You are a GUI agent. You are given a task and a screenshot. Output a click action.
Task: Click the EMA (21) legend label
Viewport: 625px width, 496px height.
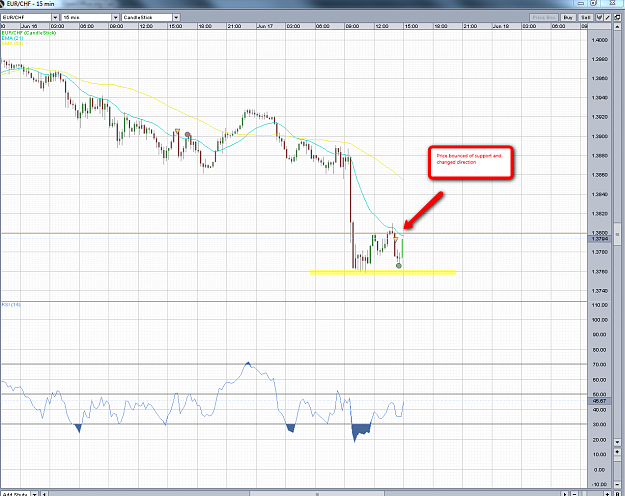[12, 38]
